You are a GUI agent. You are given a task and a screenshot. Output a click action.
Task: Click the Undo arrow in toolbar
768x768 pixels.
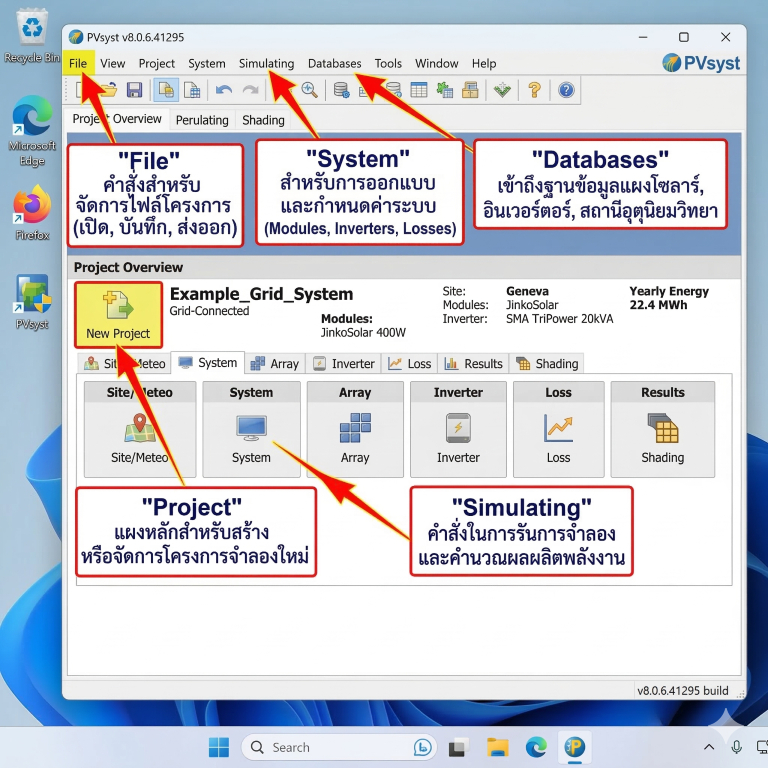tap(224, 90)
